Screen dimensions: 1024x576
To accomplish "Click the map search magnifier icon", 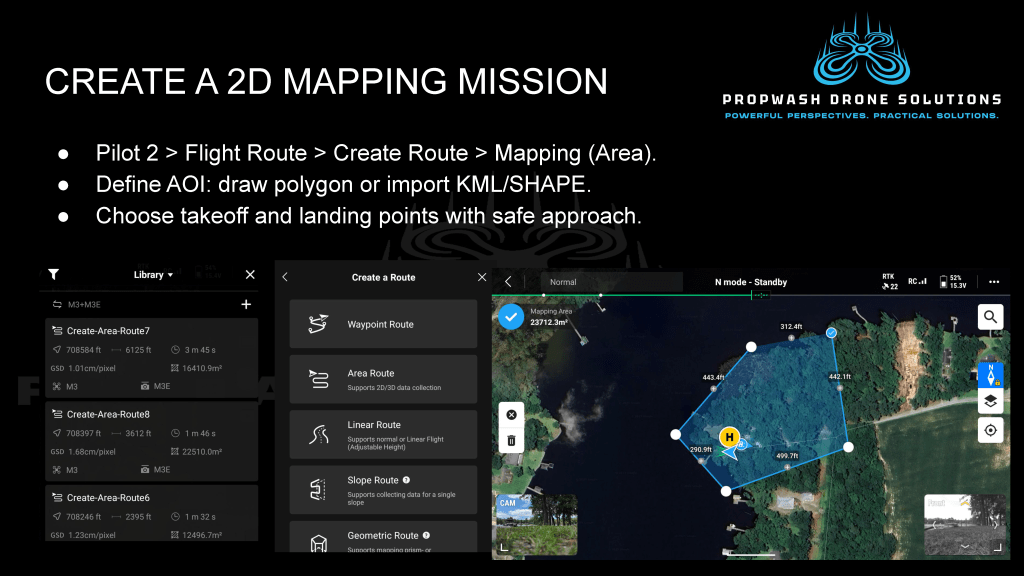I will point(990,317).
